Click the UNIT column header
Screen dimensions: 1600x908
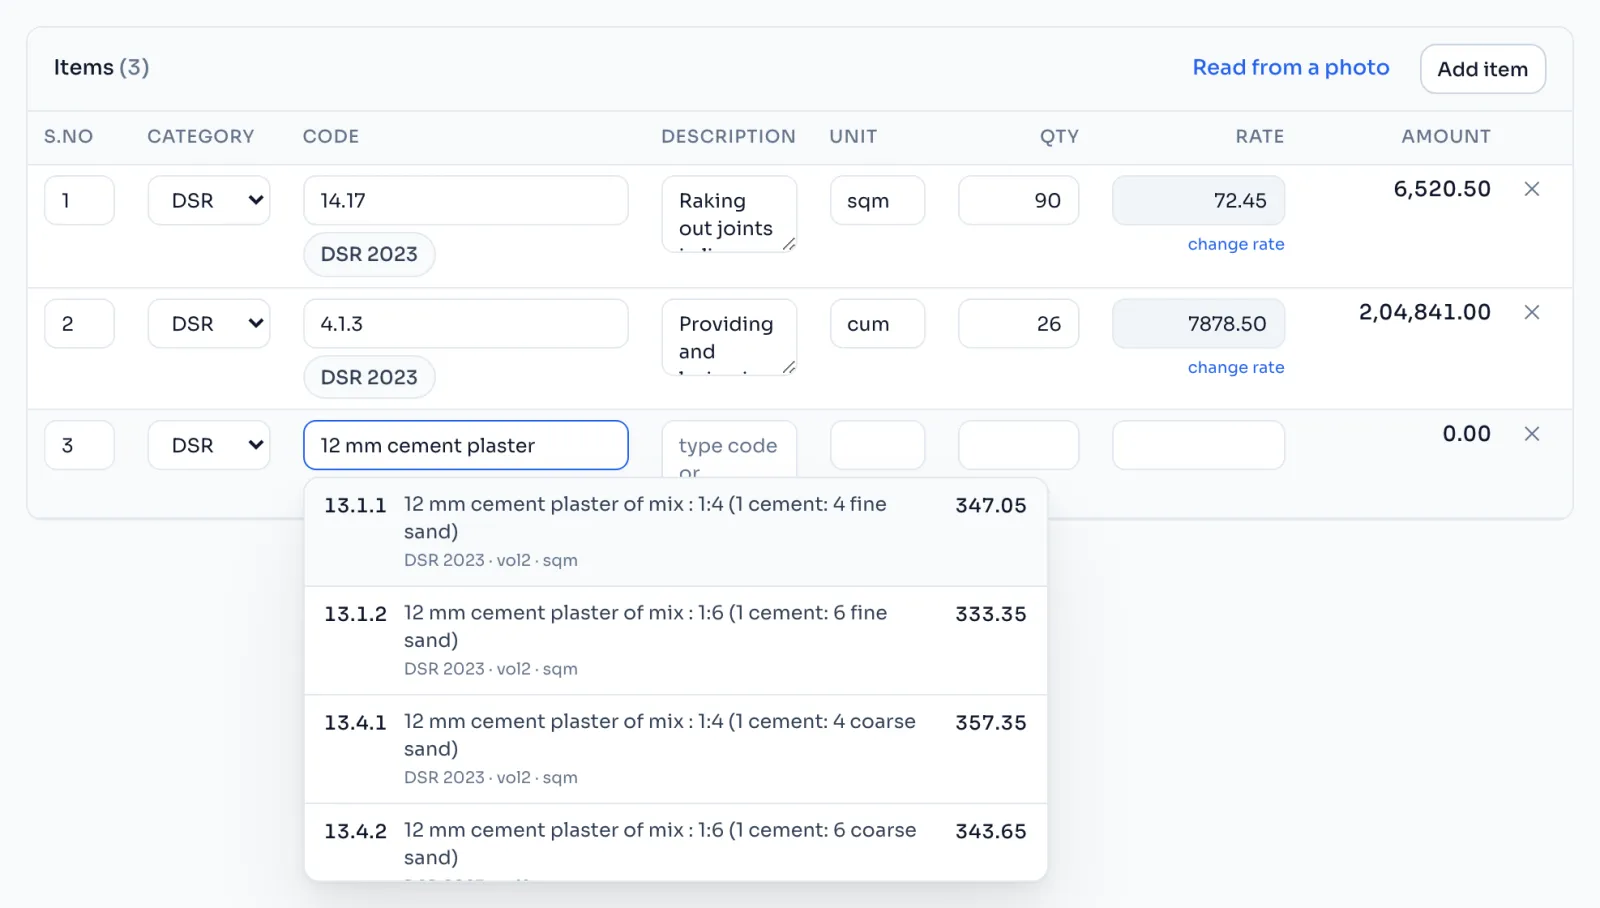(x=853, y=136)
